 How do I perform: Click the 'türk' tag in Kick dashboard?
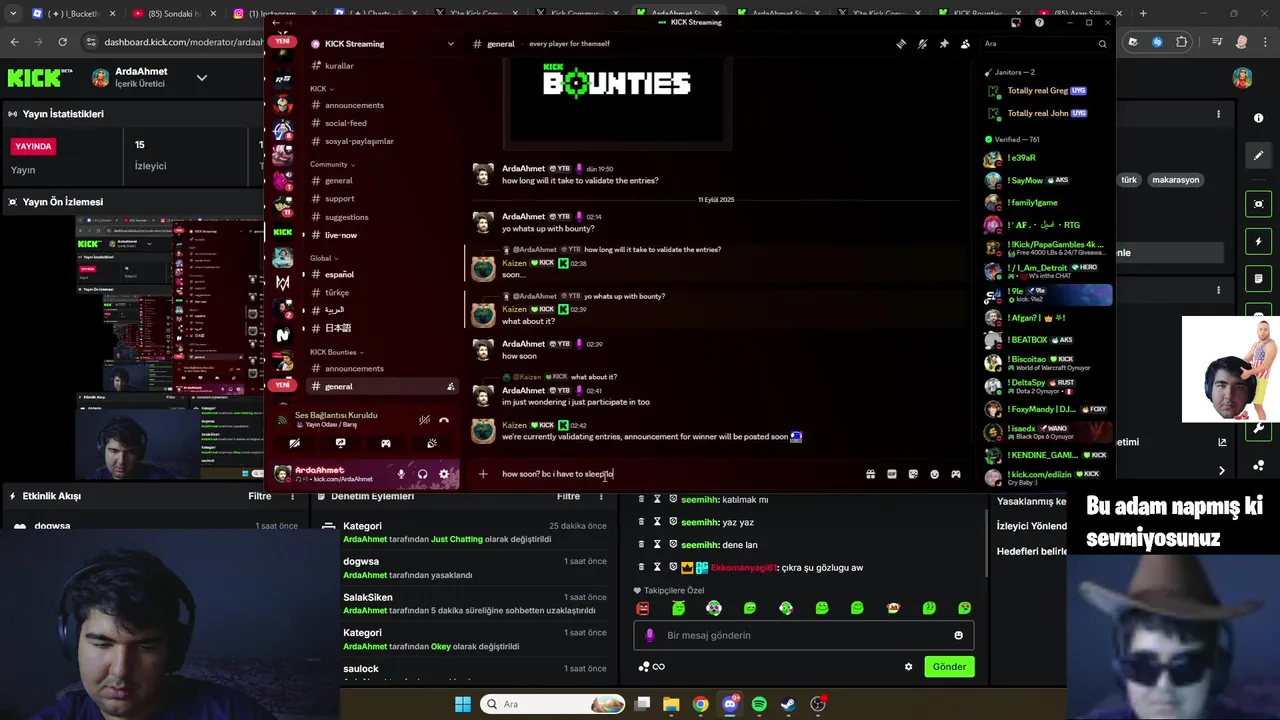click(x=1129, y=180)
